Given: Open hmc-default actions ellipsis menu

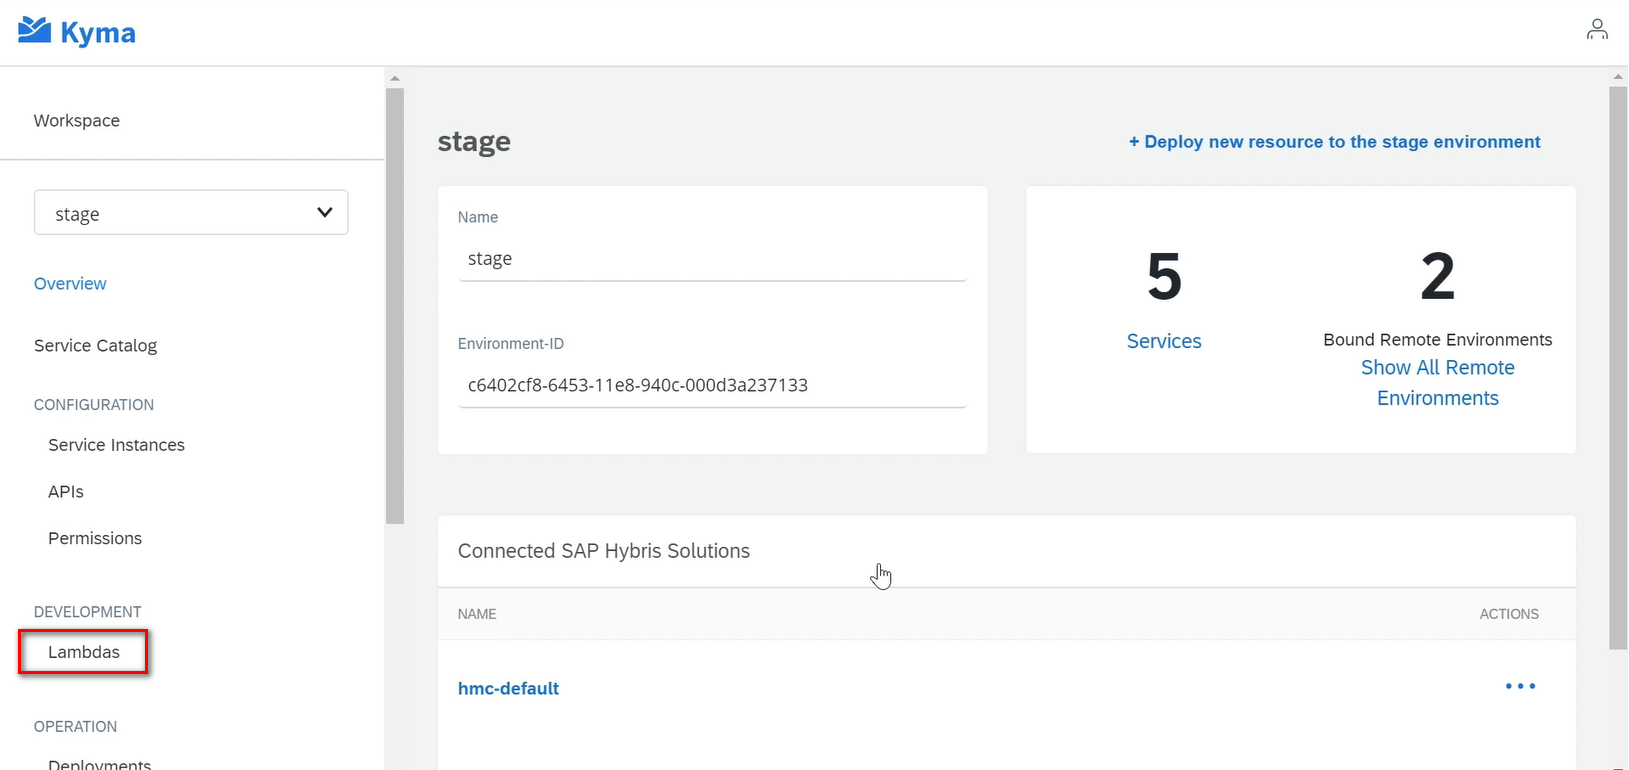Looking at the screenshot, I should coord(1520,686).
